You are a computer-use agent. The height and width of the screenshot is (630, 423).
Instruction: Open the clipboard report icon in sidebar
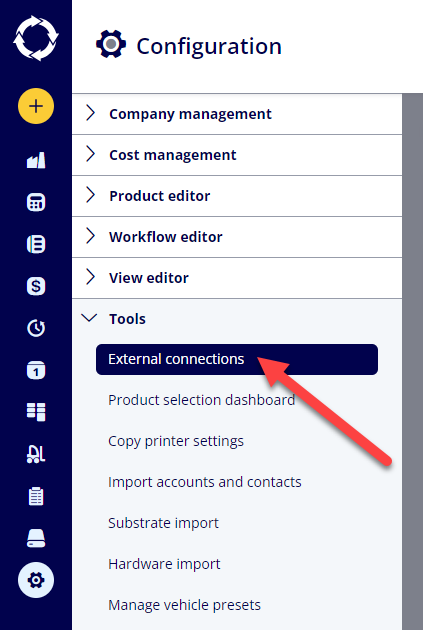point(36,496)
